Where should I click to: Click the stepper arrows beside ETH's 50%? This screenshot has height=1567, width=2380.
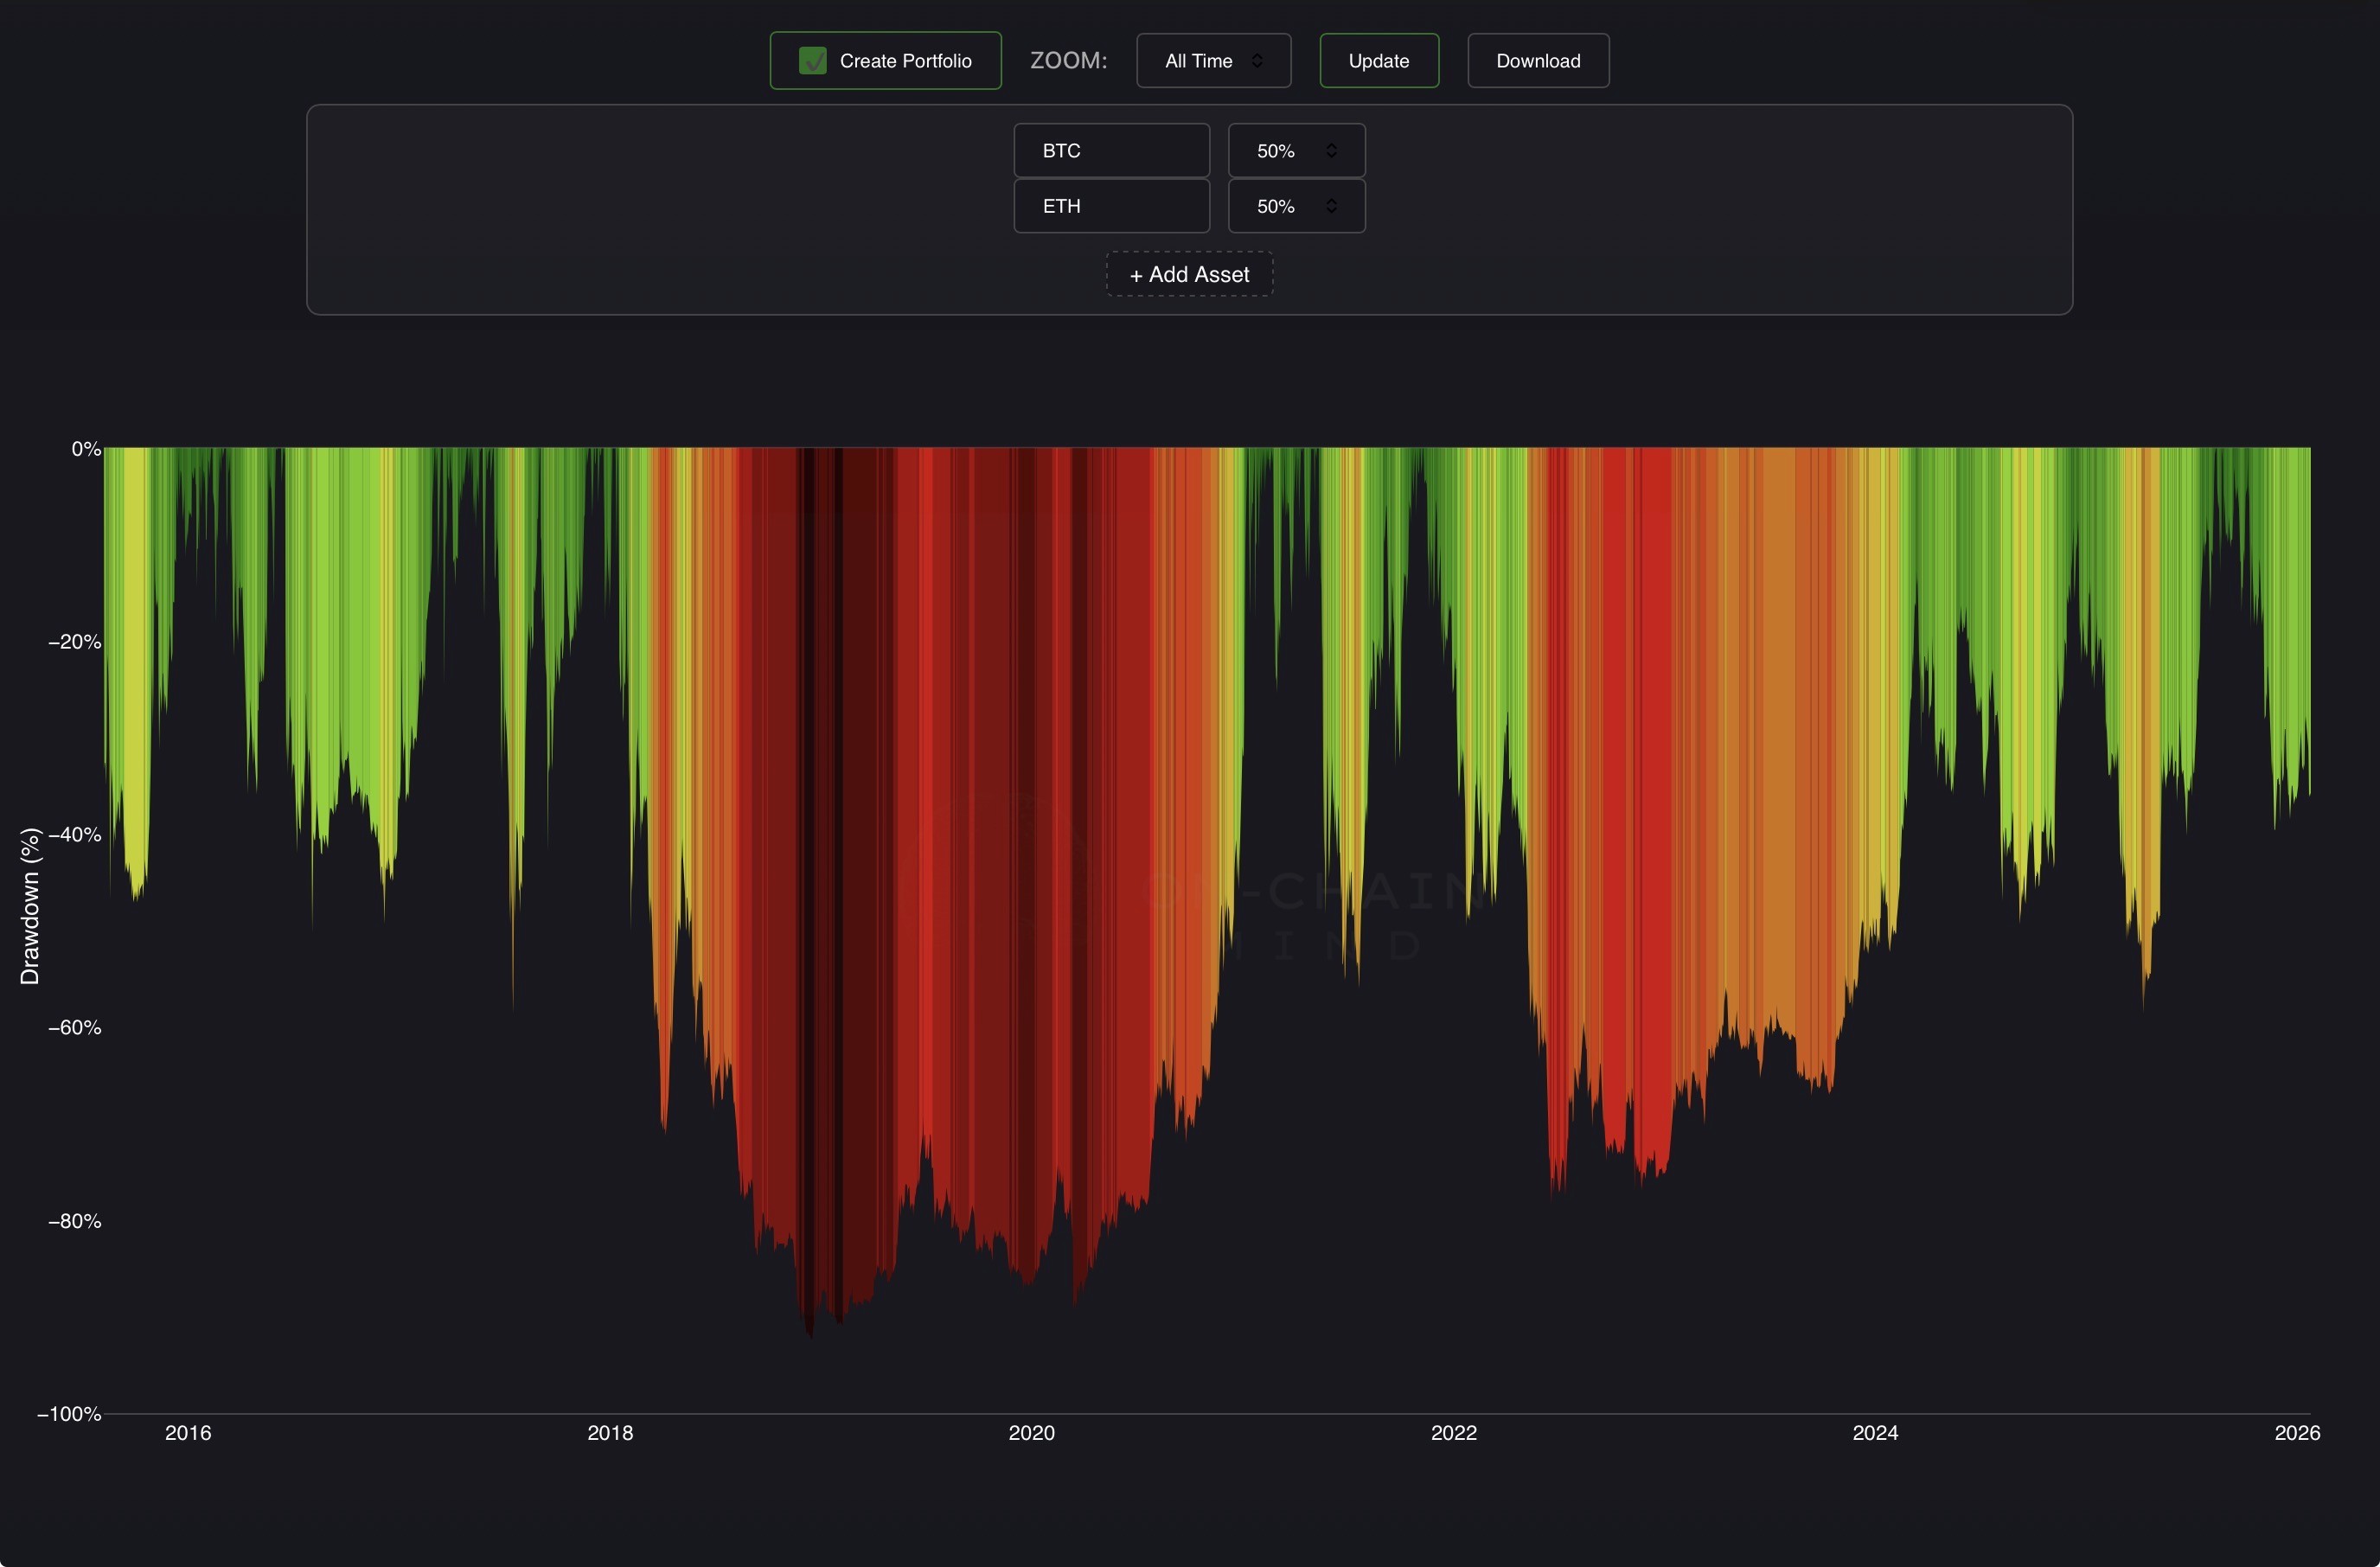point(1331,206)
